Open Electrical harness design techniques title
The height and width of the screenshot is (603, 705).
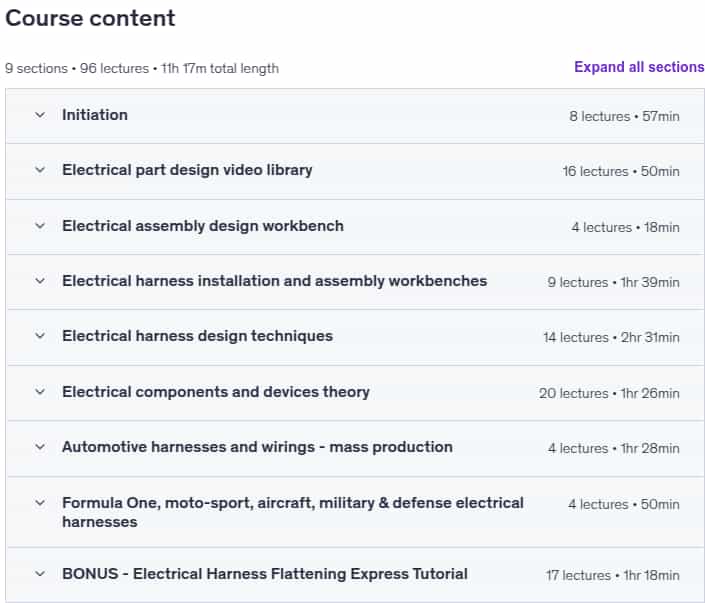click(x=197, y=336)
